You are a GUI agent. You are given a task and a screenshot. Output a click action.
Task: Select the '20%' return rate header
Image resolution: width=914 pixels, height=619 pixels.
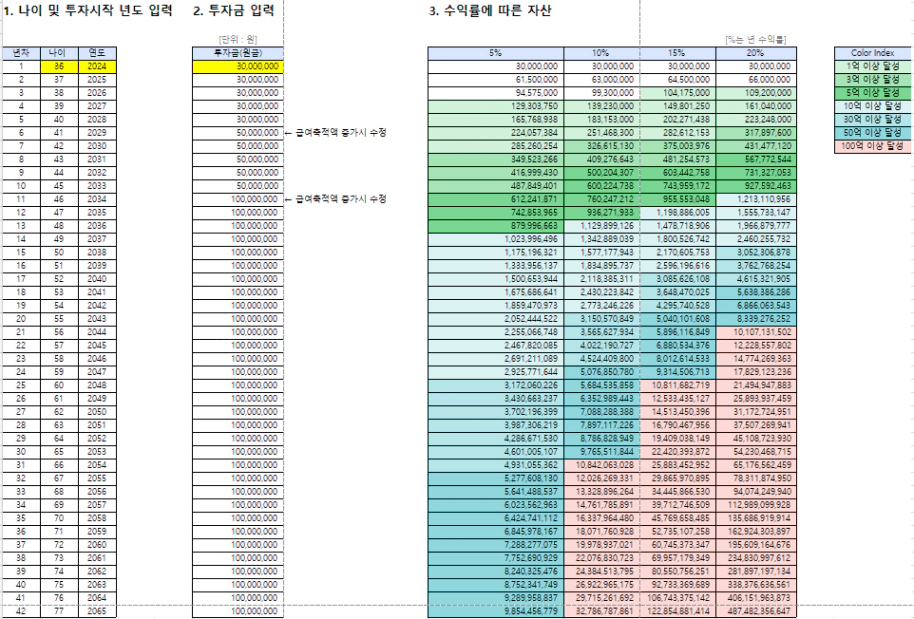(755, 53)
